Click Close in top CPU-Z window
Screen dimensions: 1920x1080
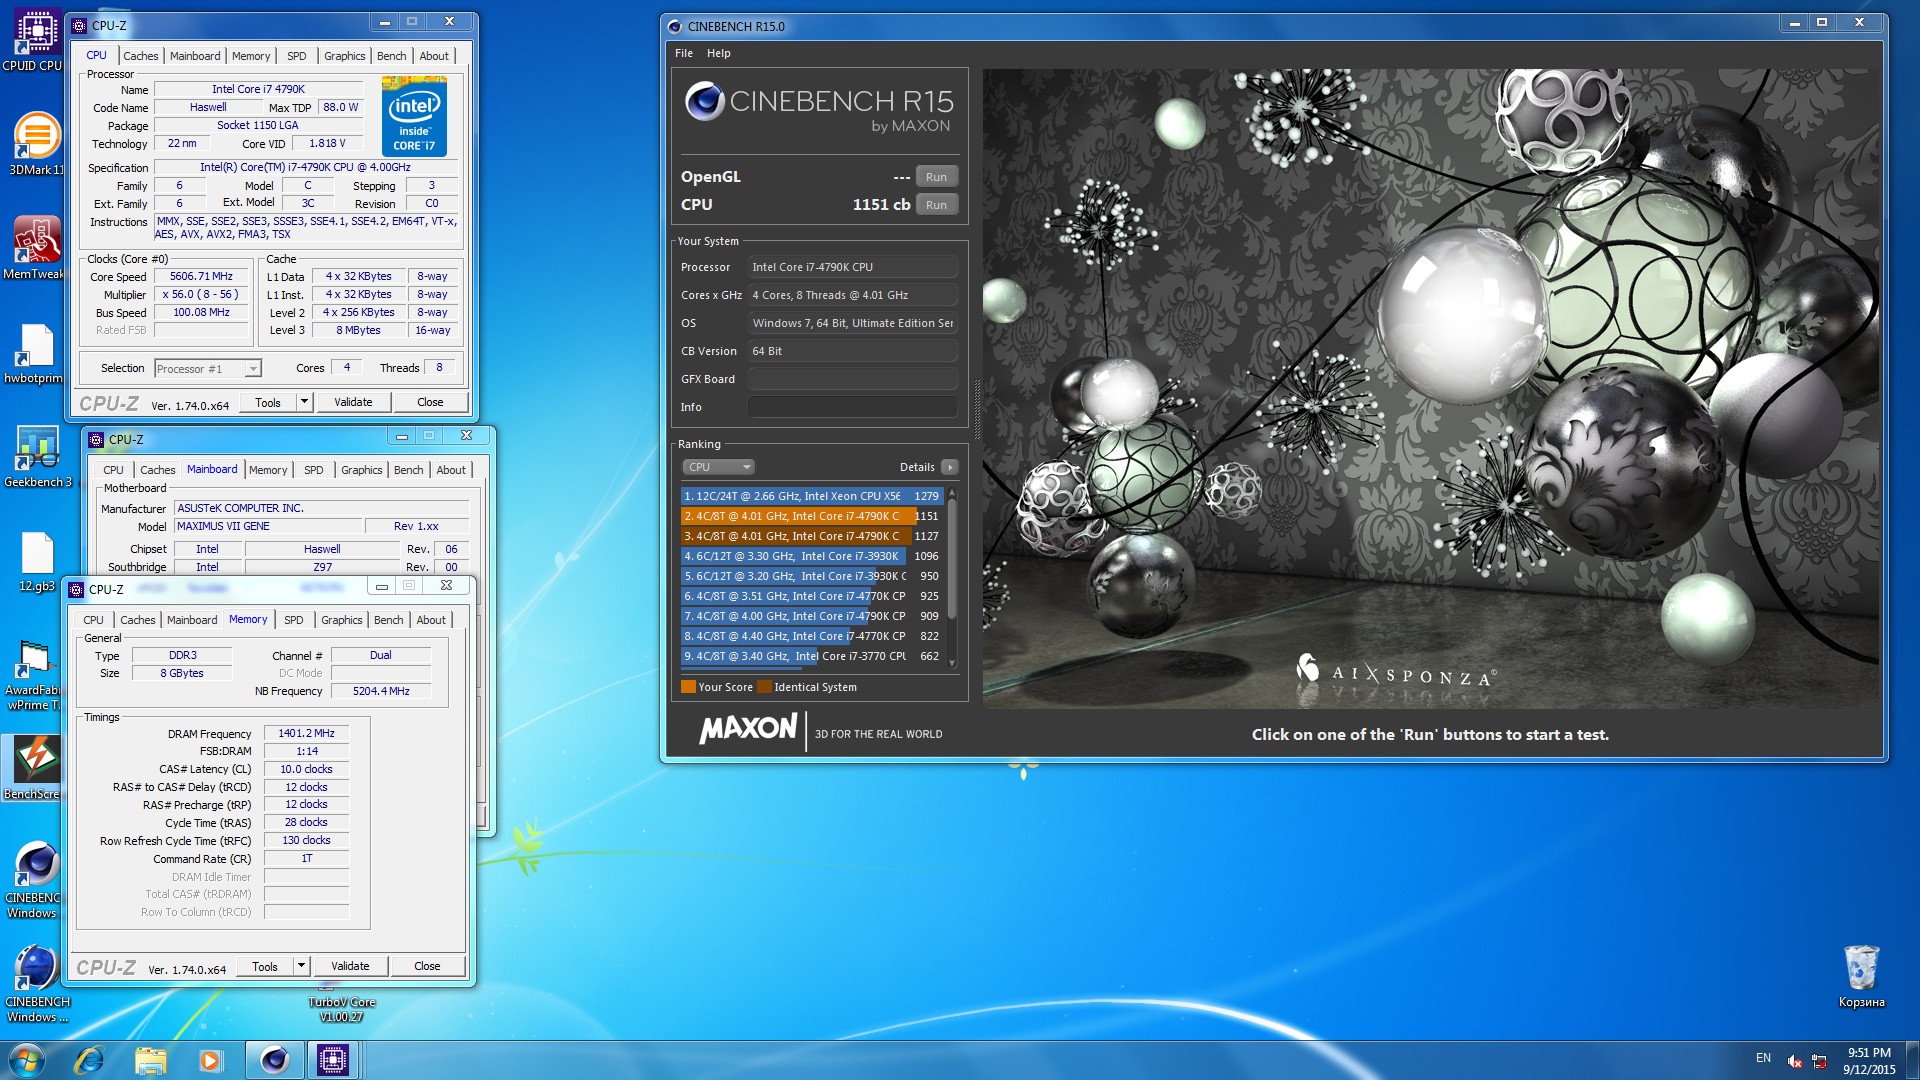(x=430, y=402)
